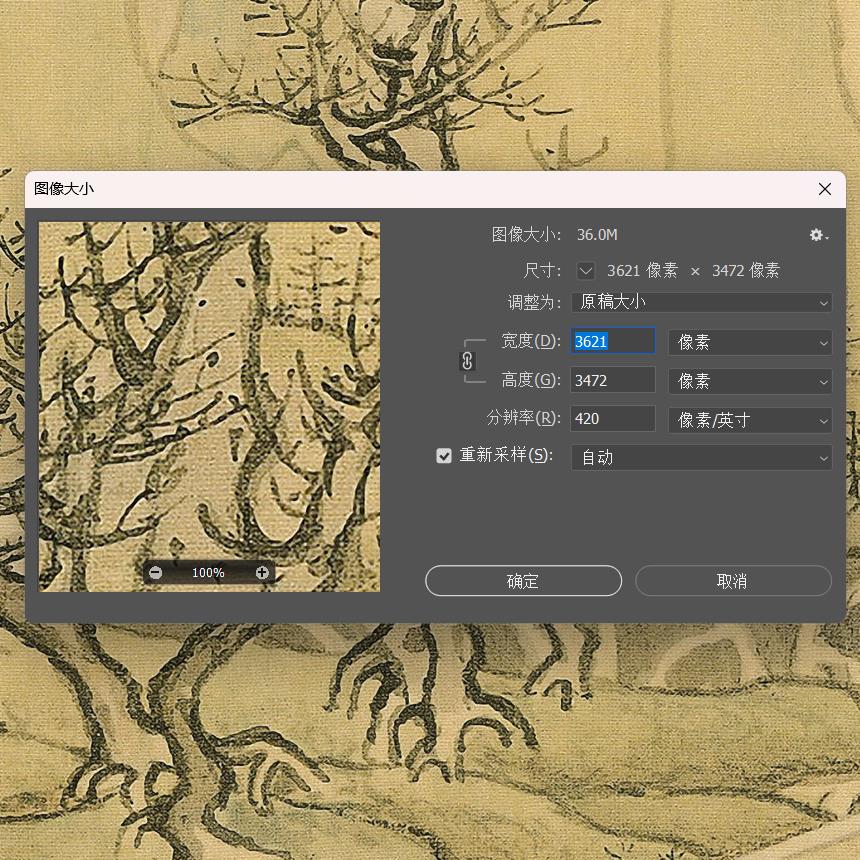
Task: Open the resample method 自动 dropdown
Action: tap(701, 457)
